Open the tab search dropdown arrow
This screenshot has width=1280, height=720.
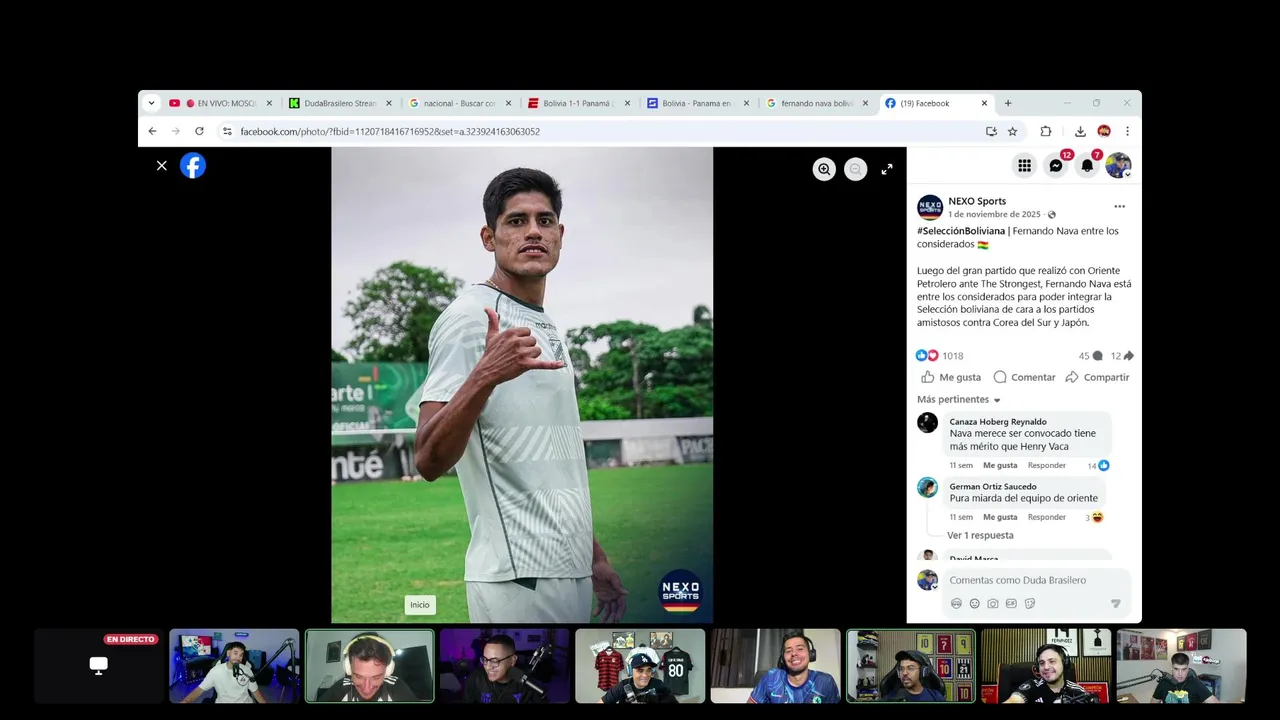point(152,103)
